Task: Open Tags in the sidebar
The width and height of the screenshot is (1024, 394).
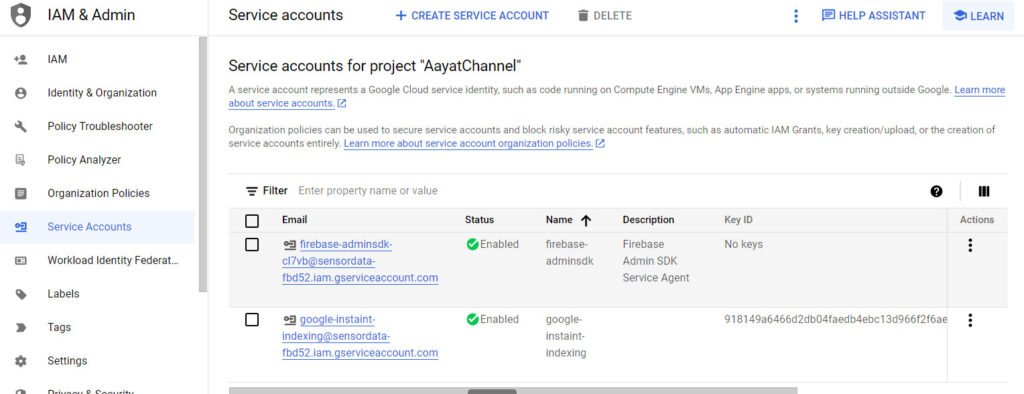Action: click(98, 327)
